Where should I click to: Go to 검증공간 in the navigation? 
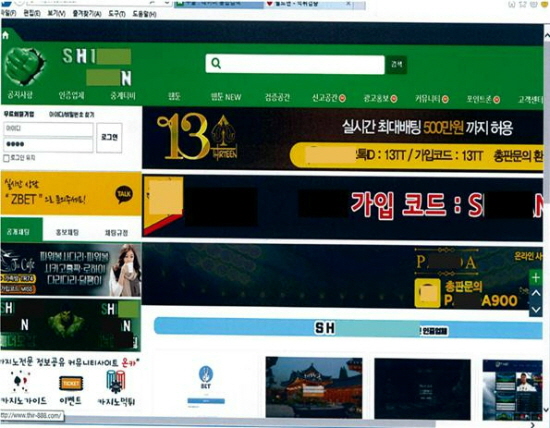(277, 97)
